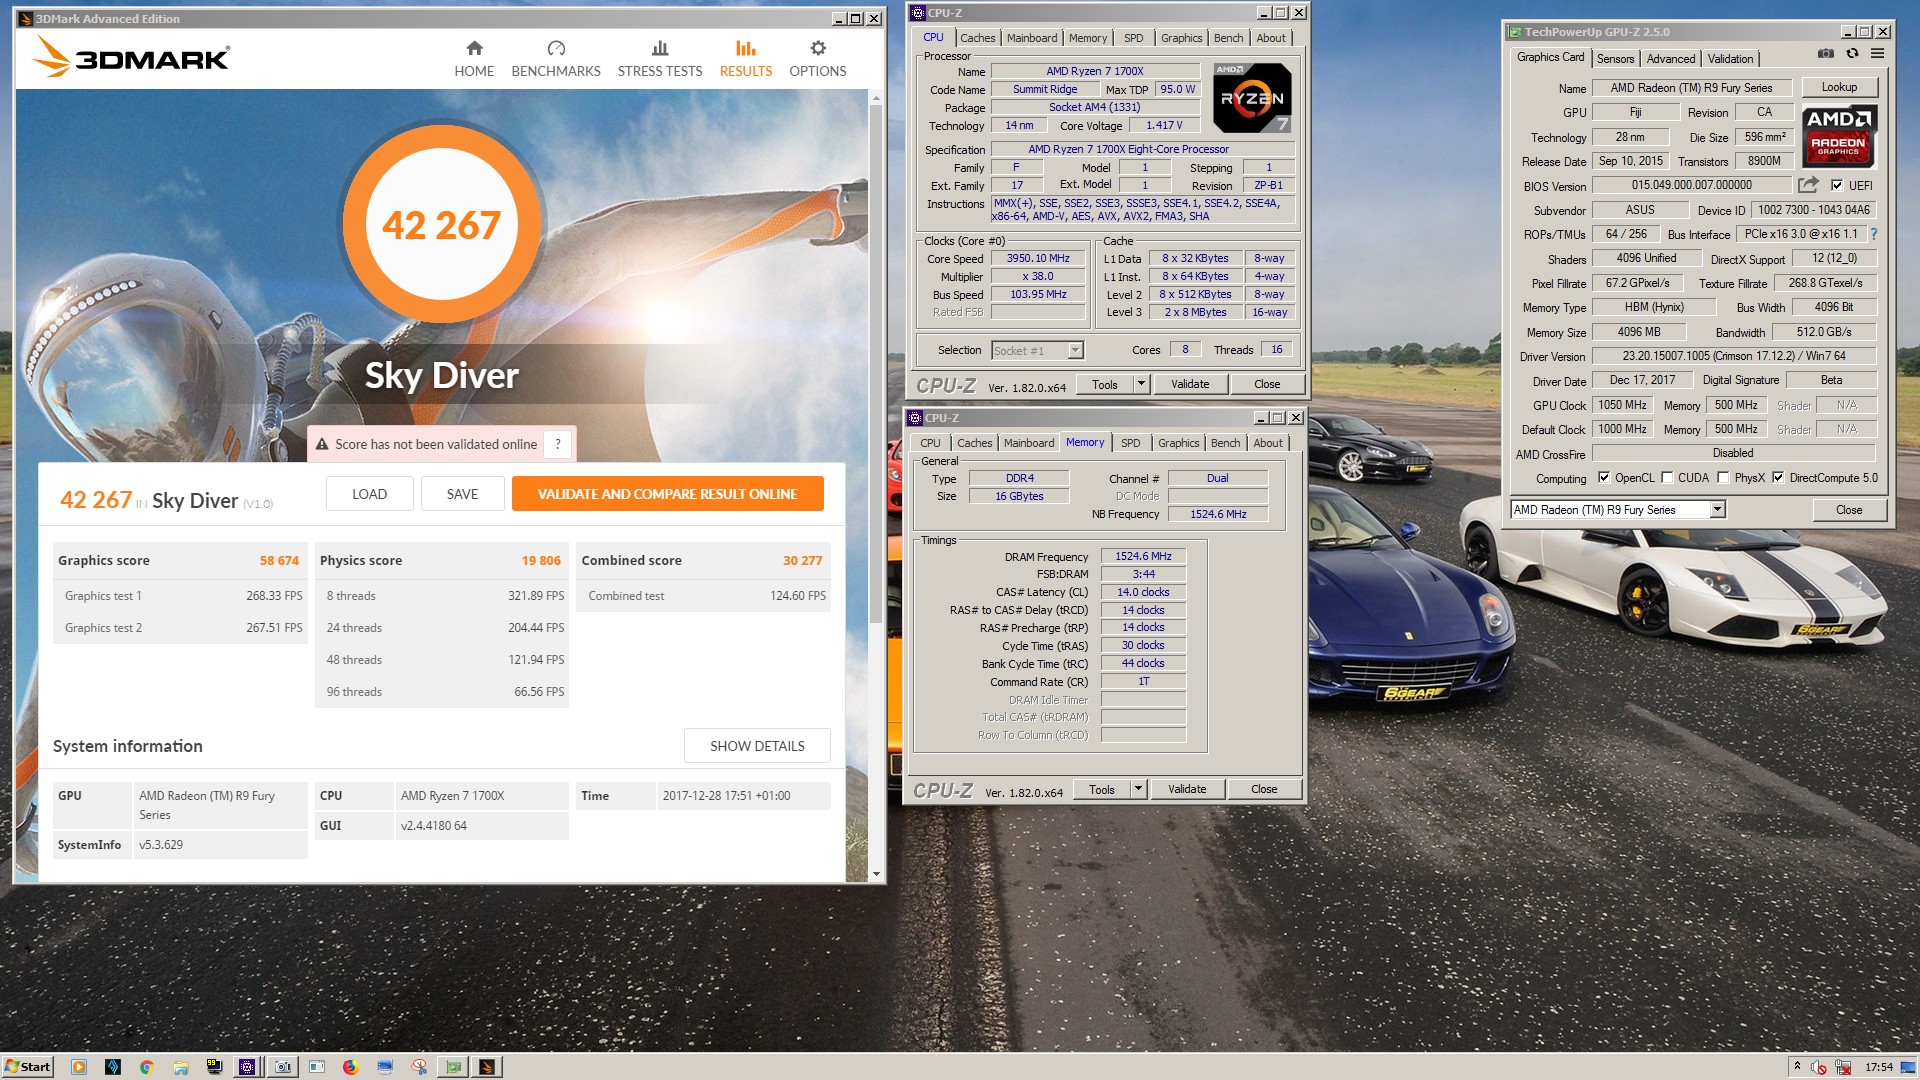Image resolution: width=1920 pixels, height=1080 pixels.
Task: Click the AMD Radeon Graphics logo
Action: (x=1838, y=136)
